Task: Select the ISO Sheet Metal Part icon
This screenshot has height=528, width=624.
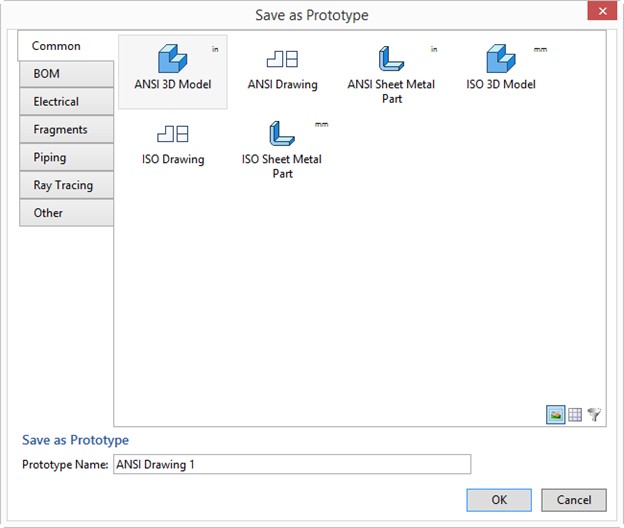Action: 282,134
